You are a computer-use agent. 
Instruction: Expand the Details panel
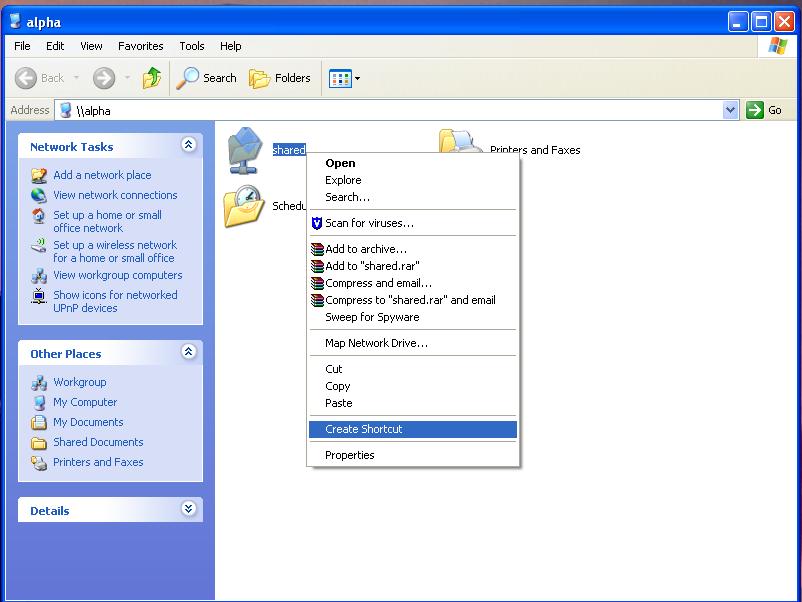[188, 509]
